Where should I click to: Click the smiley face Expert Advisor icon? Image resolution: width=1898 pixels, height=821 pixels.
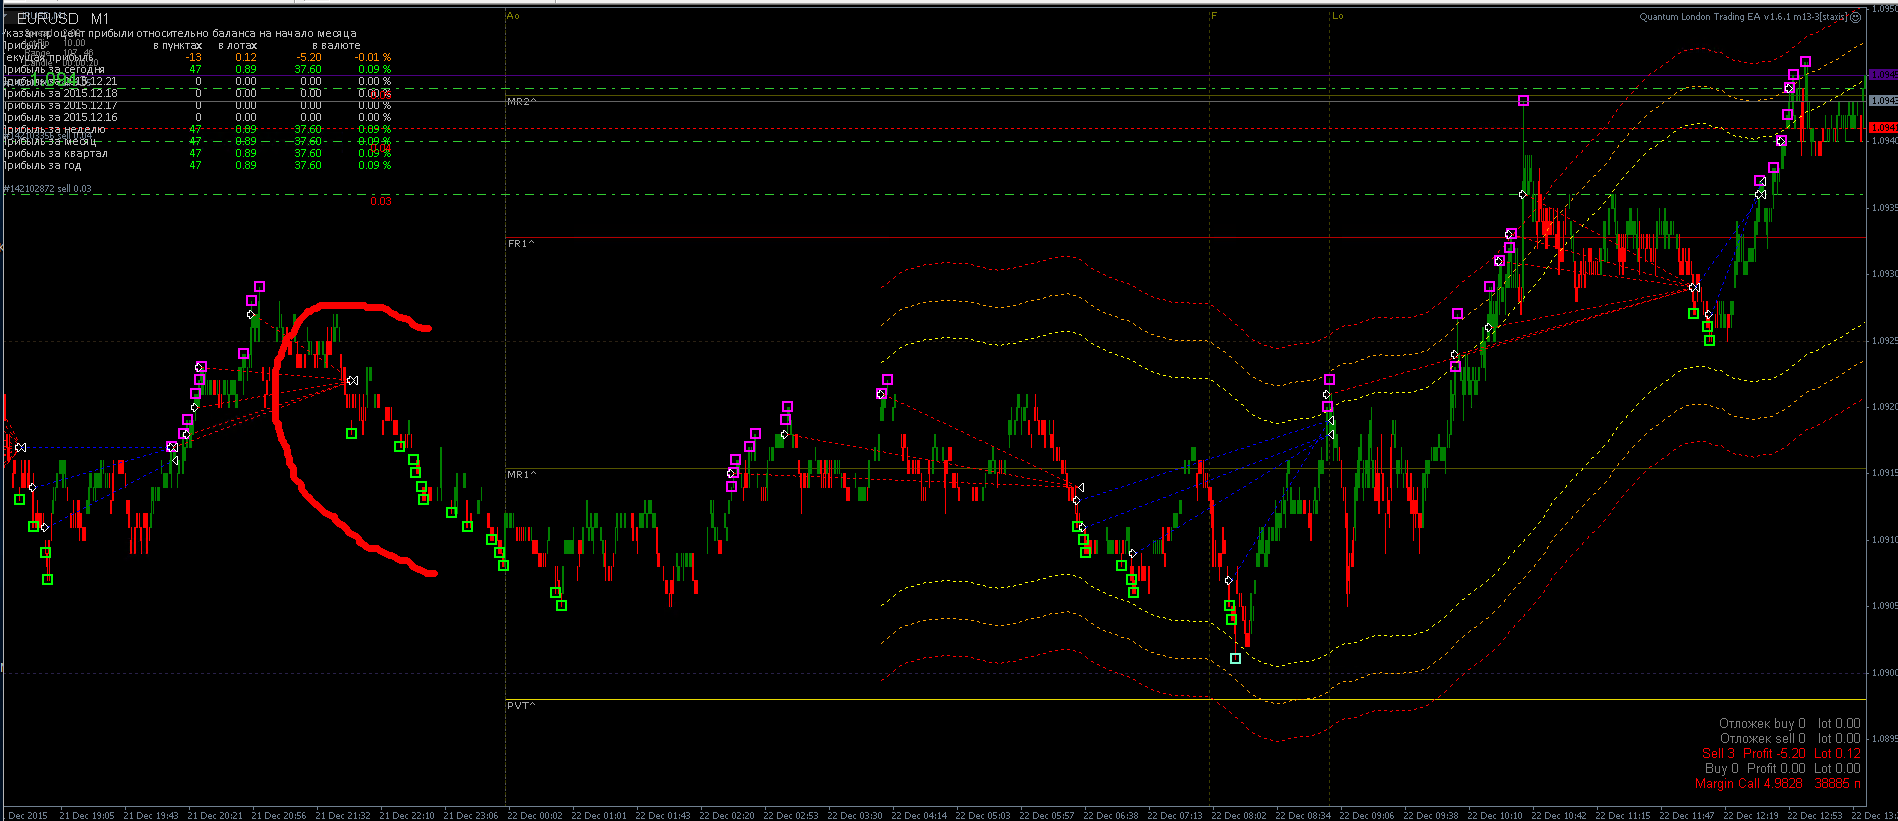pos(1856,16)
